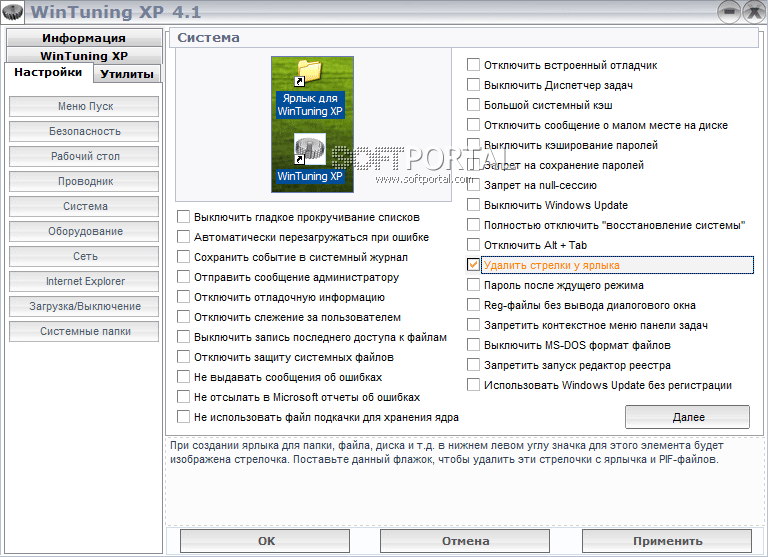Check Выключить Windows Update
The image size is (768, 557).
pyautogui.click(x=473, y=205)
